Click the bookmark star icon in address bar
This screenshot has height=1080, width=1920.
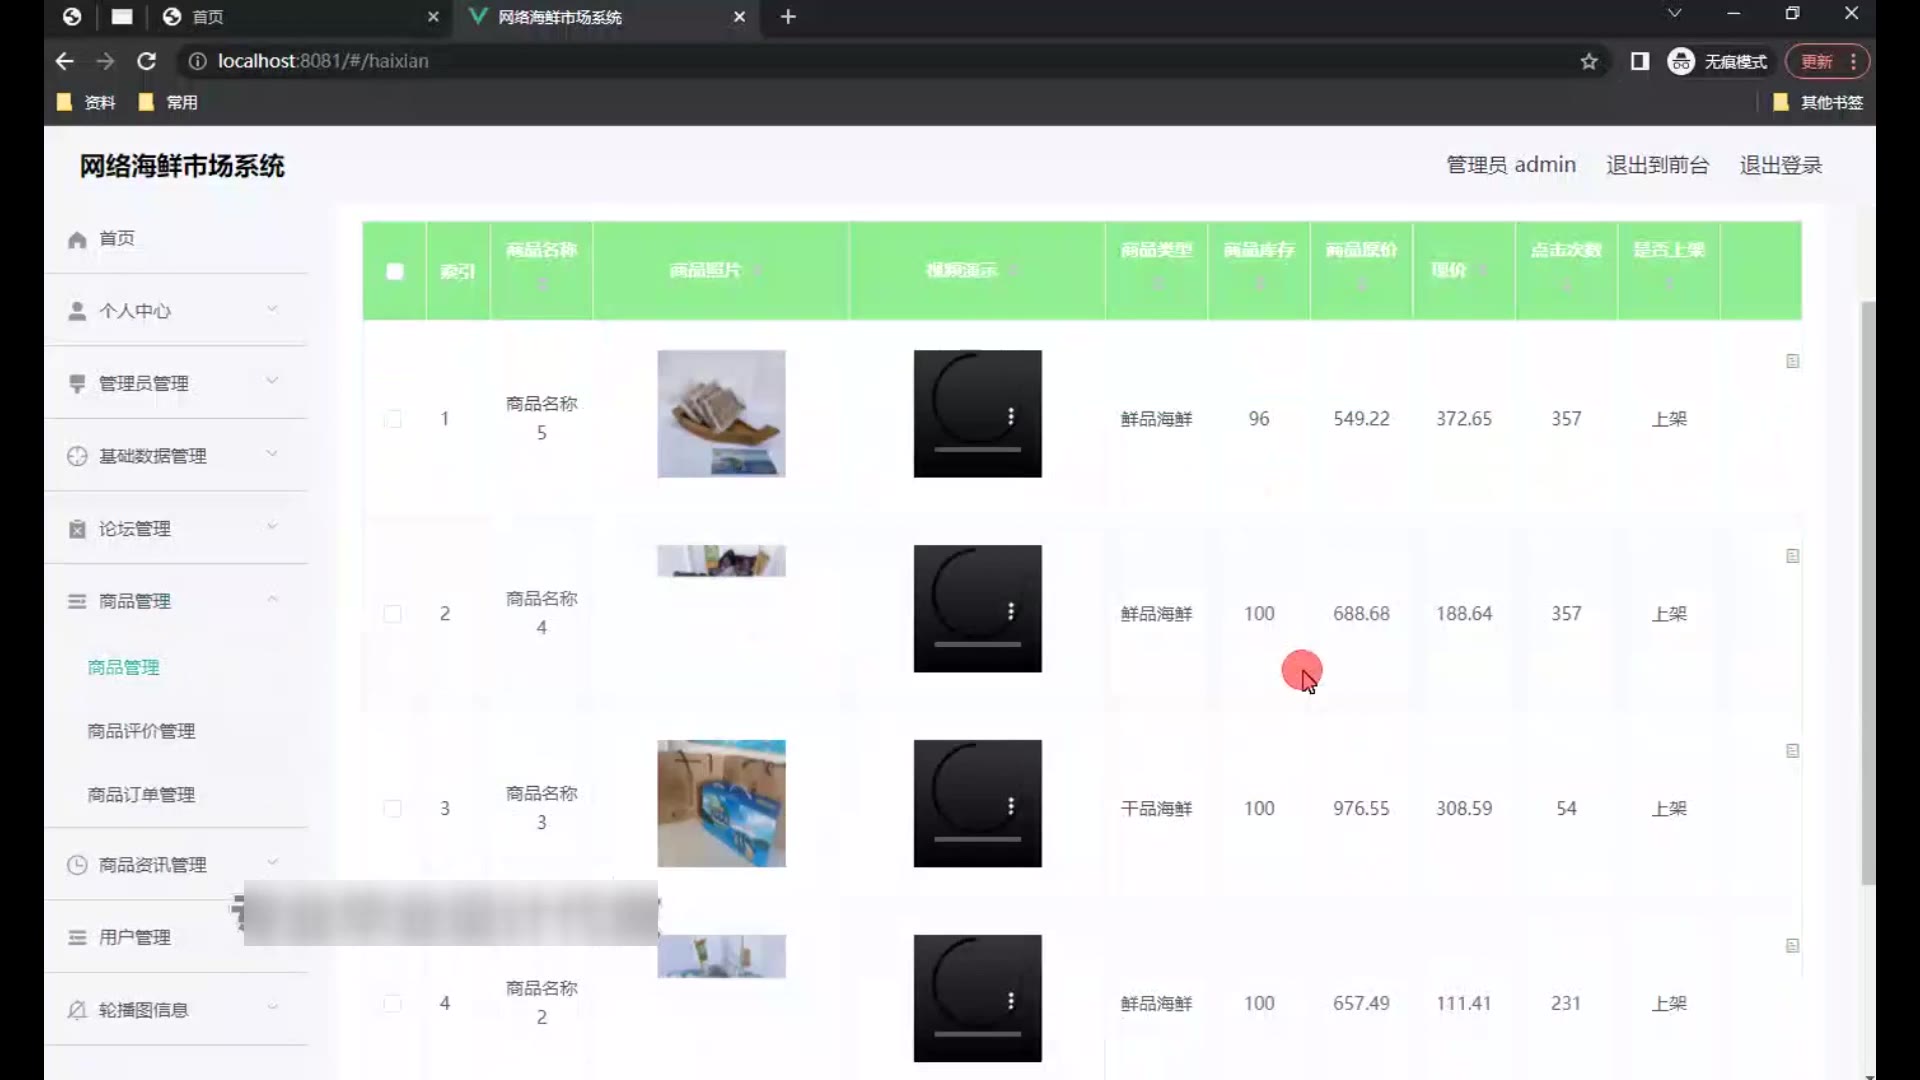click(x=1589, y=62)
